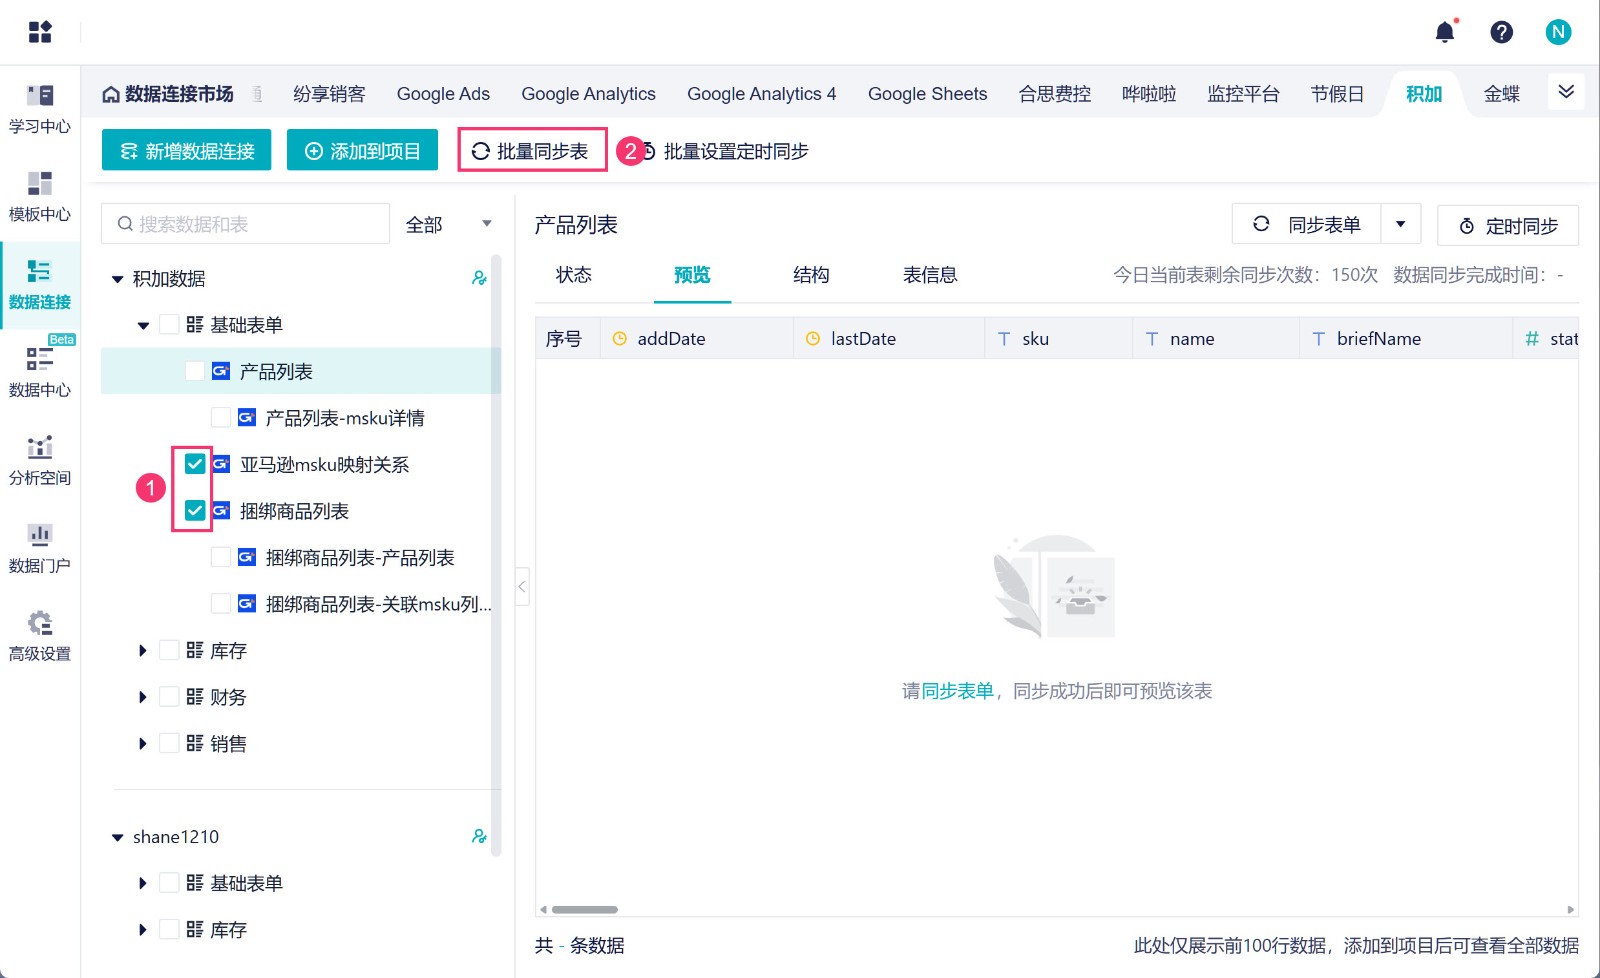The width and height of the screenshot is (1600, 978).
Task: Open the app grid logo icon
Action: (x=40, y=32)
